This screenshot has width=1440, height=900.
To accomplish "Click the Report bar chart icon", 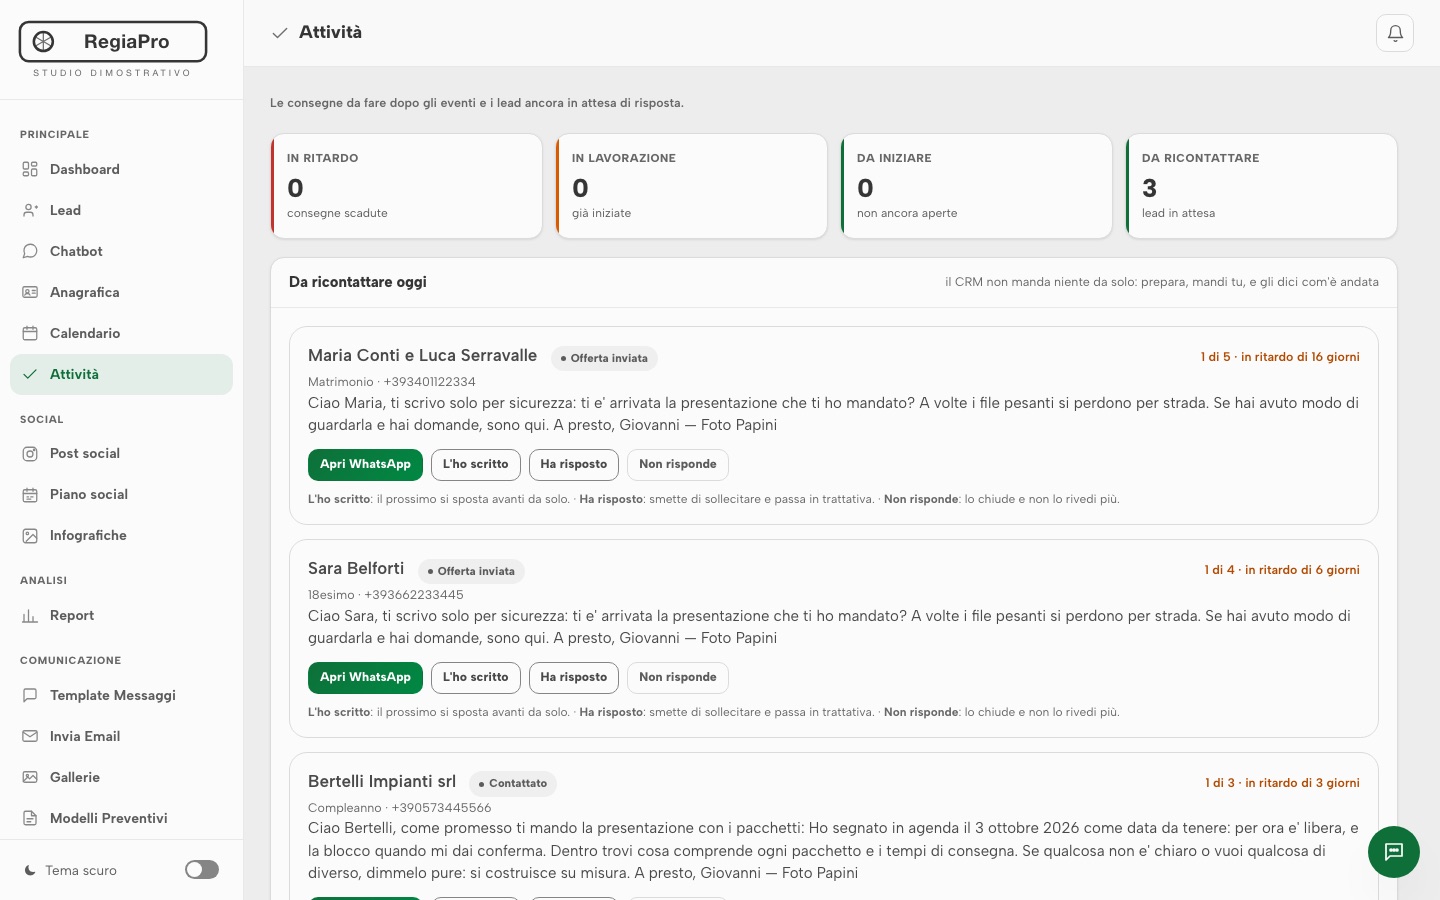I will tap(30, 615).
